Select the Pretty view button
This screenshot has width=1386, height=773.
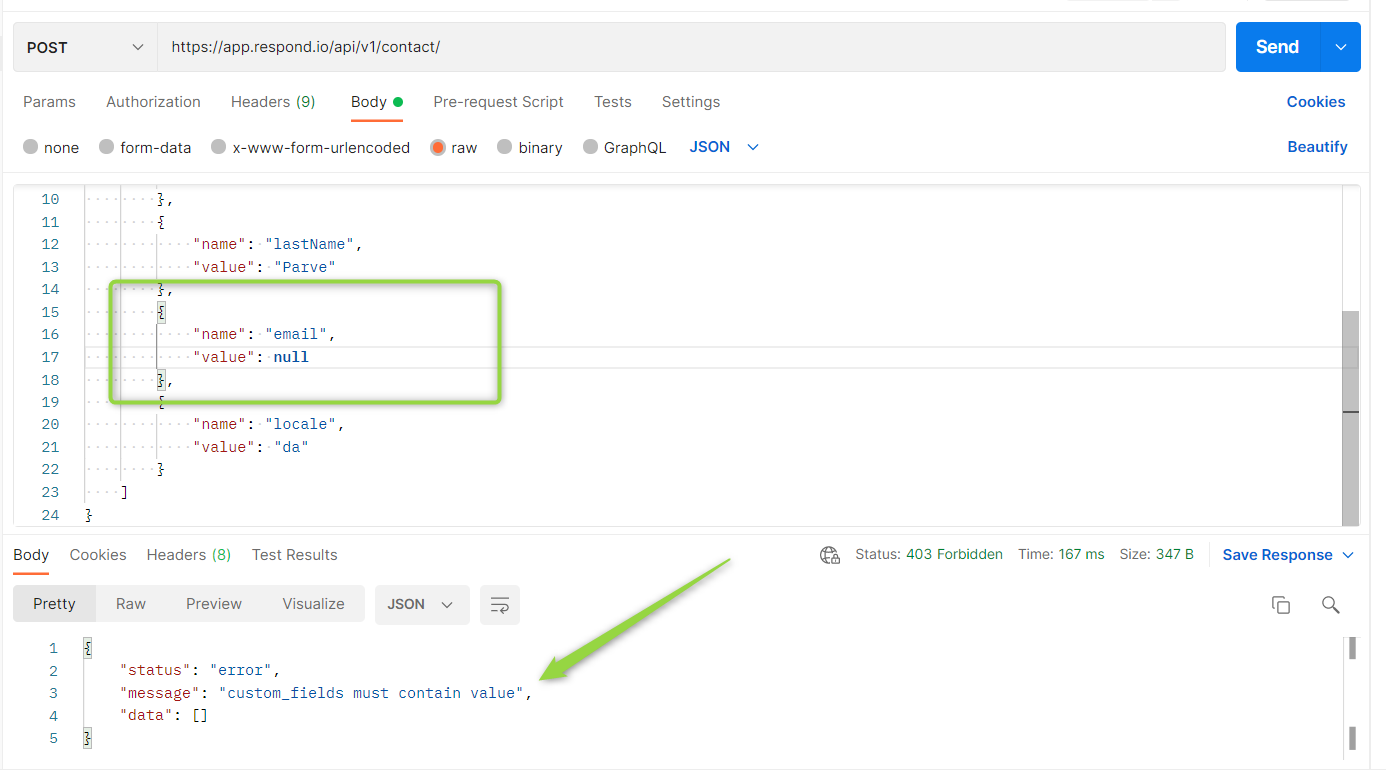coord(54,604)
